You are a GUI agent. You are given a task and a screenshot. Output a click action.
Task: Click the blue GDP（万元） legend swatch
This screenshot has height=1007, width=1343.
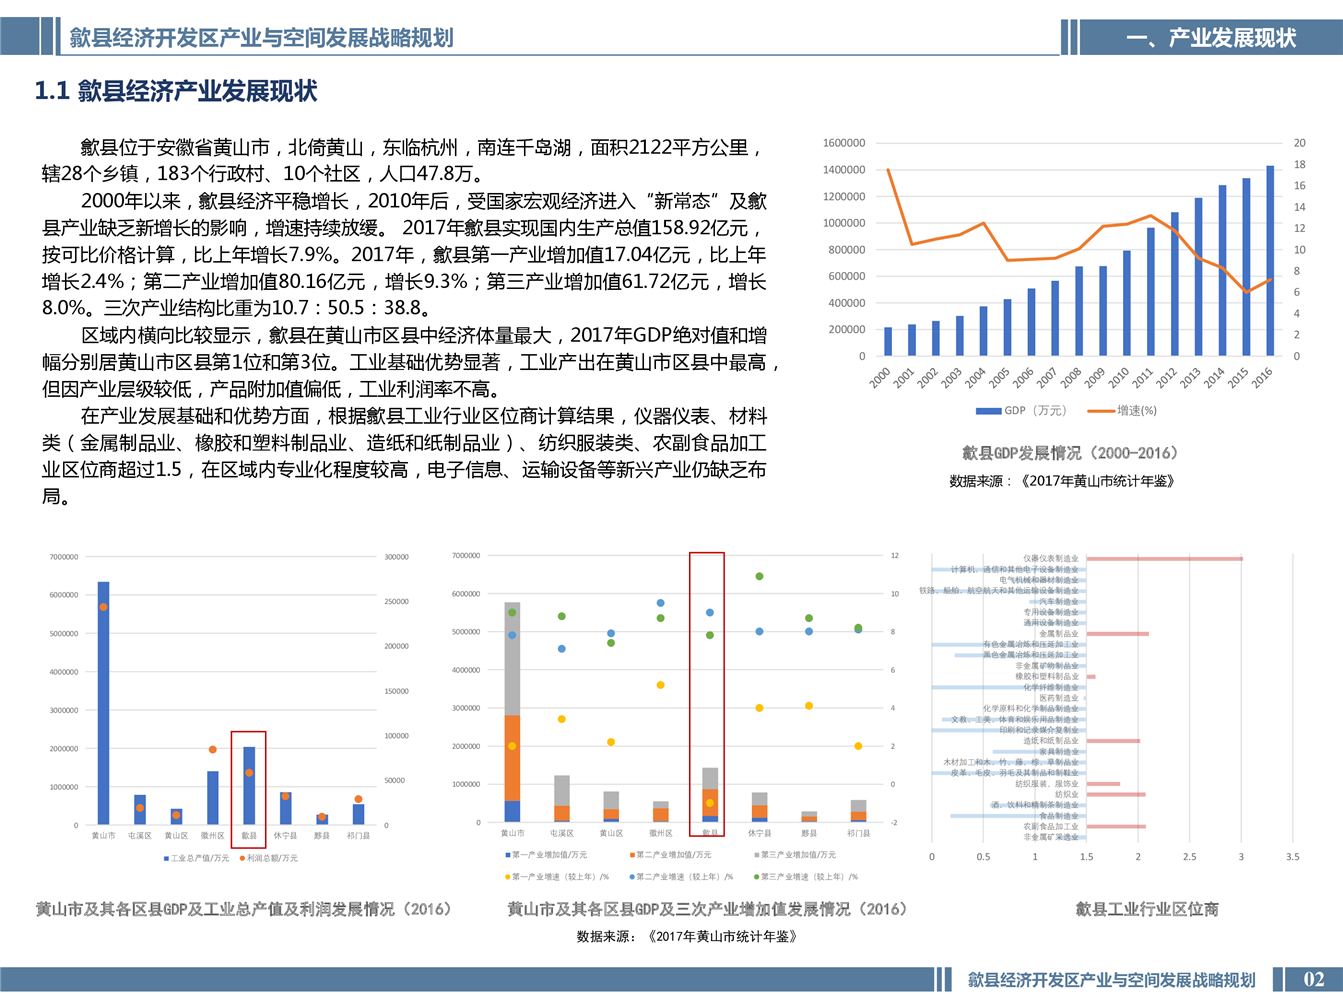(988, 411)
